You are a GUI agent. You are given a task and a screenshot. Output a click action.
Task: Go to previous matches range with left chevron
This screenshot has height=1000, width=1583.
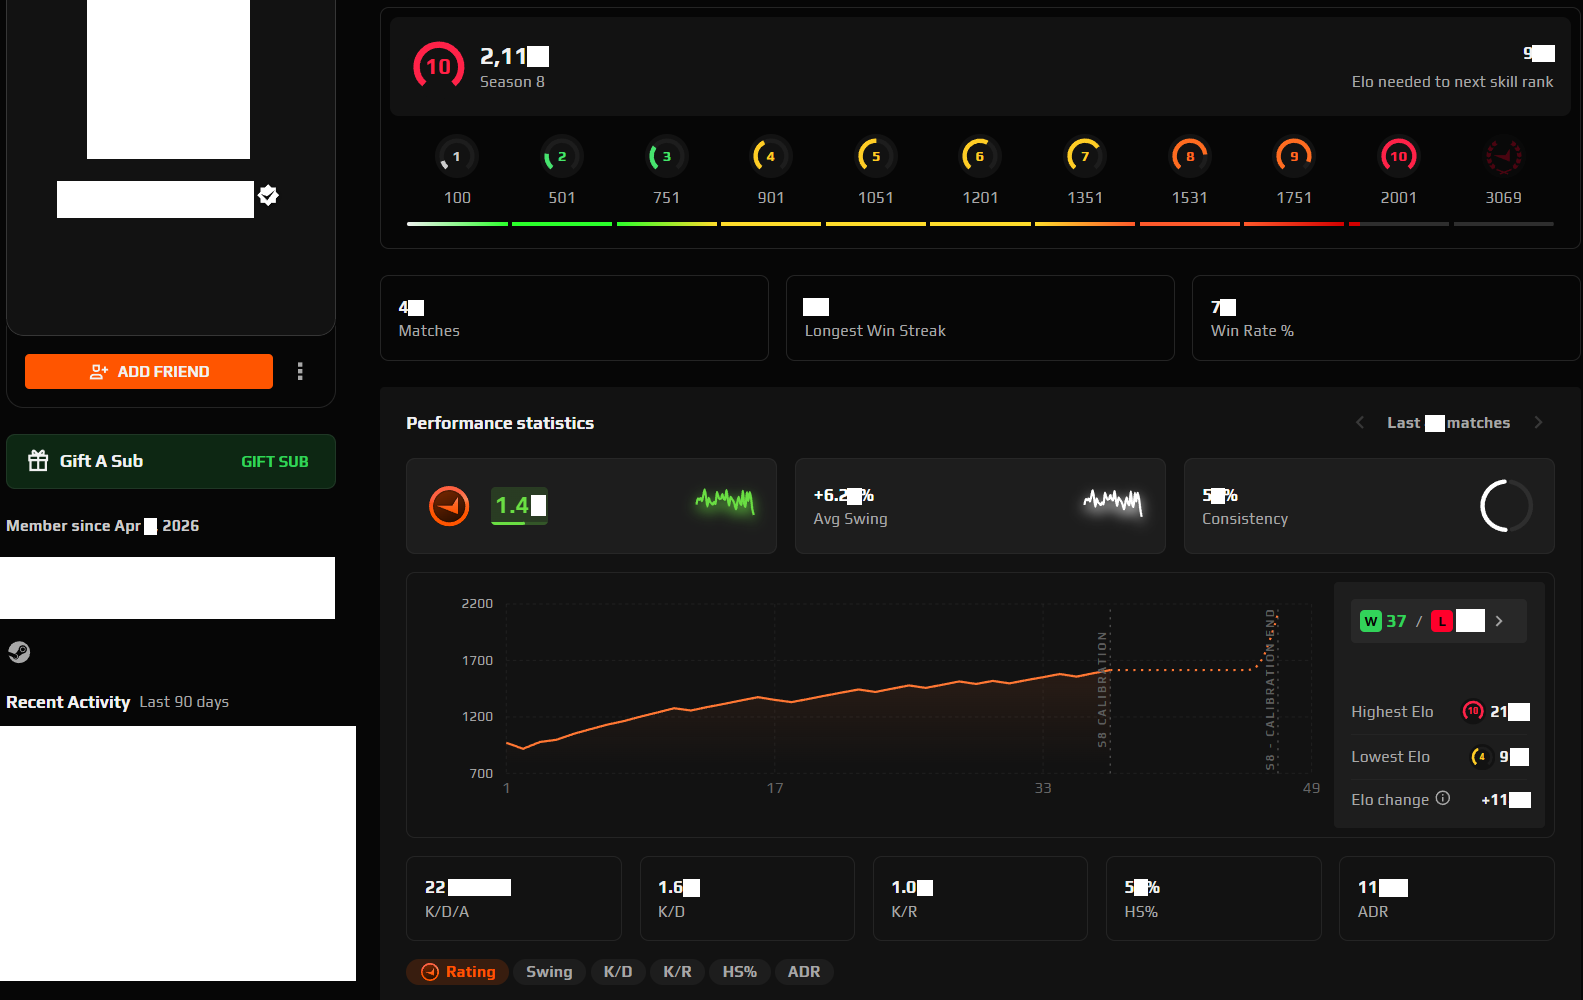click(1360, 423)
